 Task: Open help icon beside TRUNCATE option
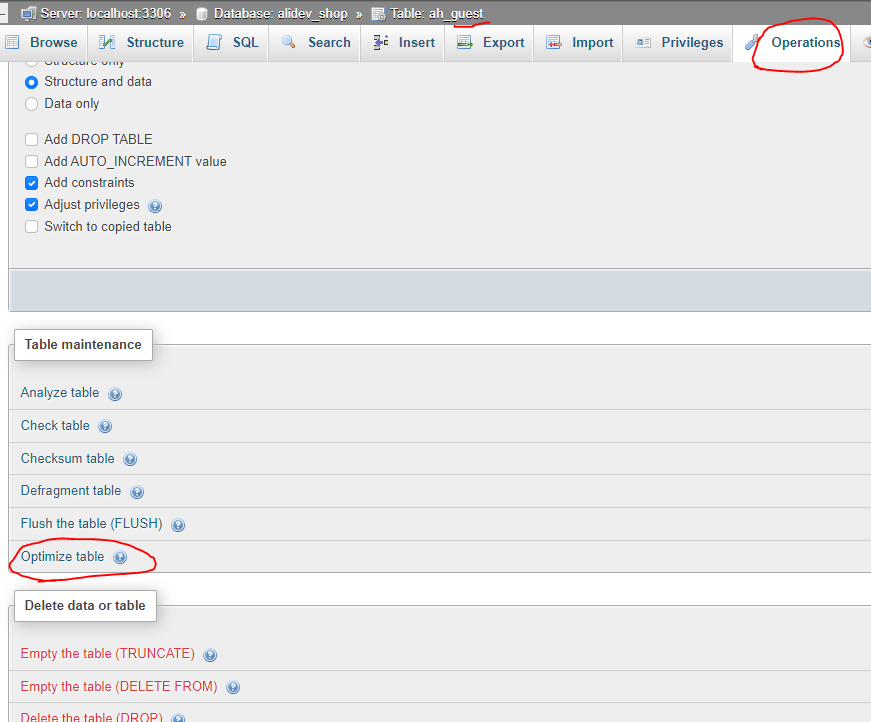(x=210, y=655)
